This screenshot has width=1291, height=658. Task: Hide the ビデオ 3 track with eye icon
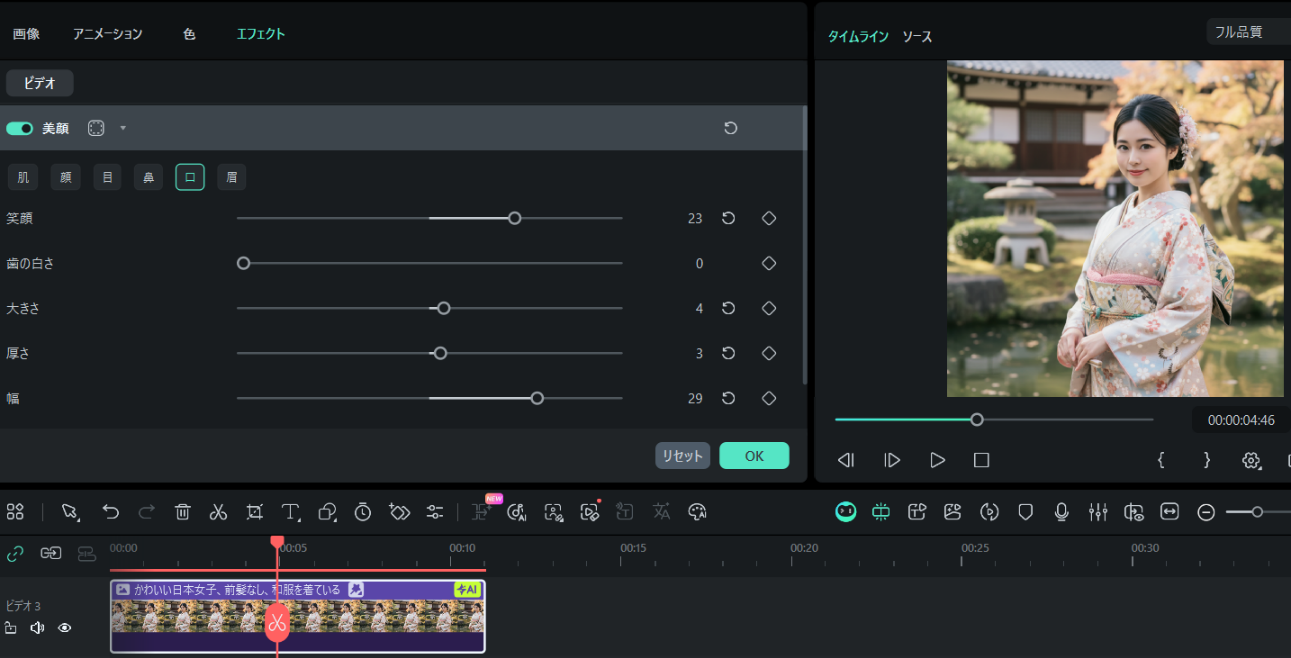(65, 628)
